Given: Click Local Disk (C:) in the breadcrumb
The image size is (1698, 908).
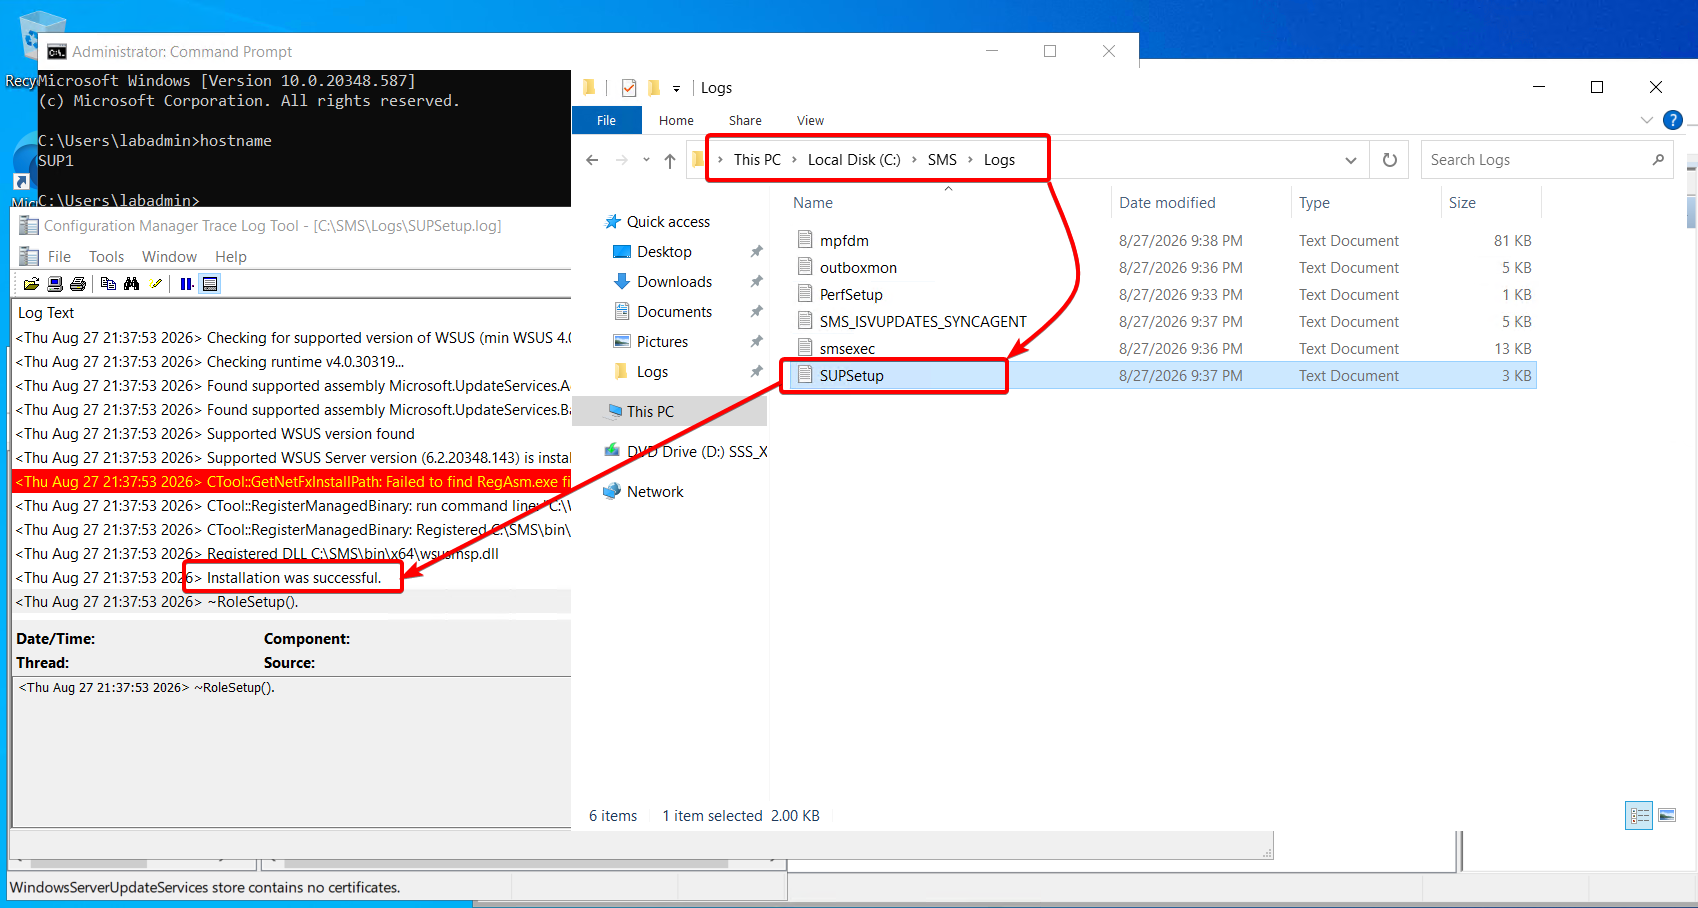Looking at the screenshot, I should pyautogui.click(x=854, y=160).
